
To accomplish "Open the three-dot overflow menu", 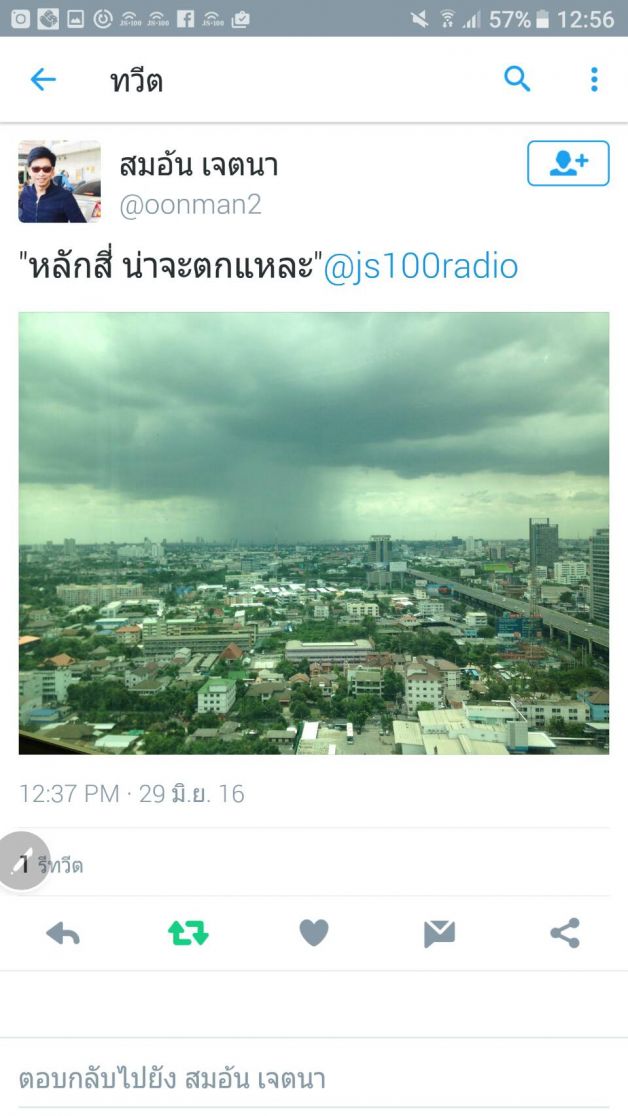I will 594,80.
